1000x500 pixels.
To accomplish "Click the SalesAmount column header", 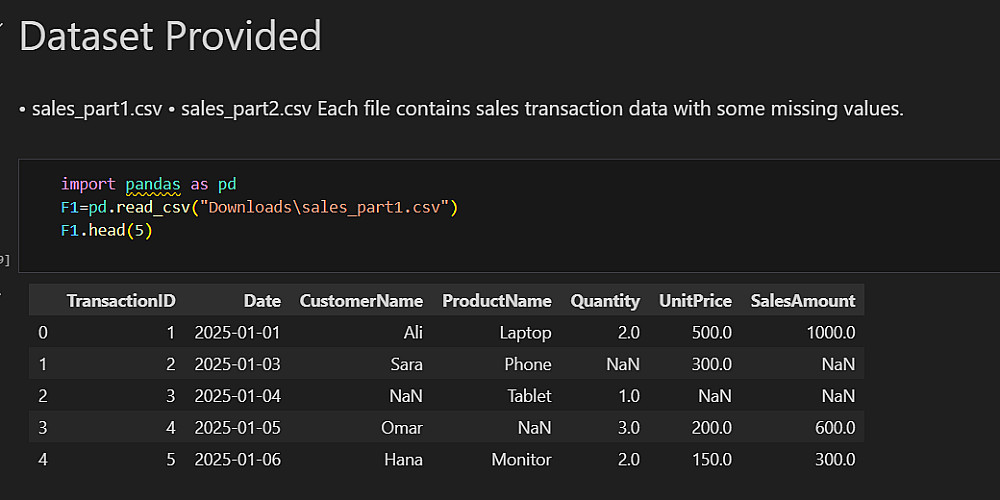I will [803, 301].
